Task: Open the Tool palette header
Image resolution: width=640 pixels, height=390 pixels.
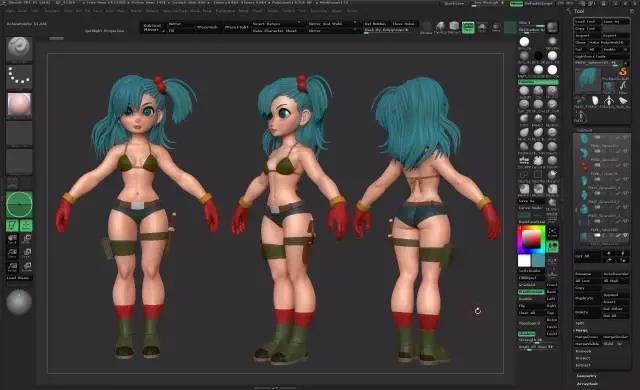Action: pyautogui.click(x=579, y=11)
